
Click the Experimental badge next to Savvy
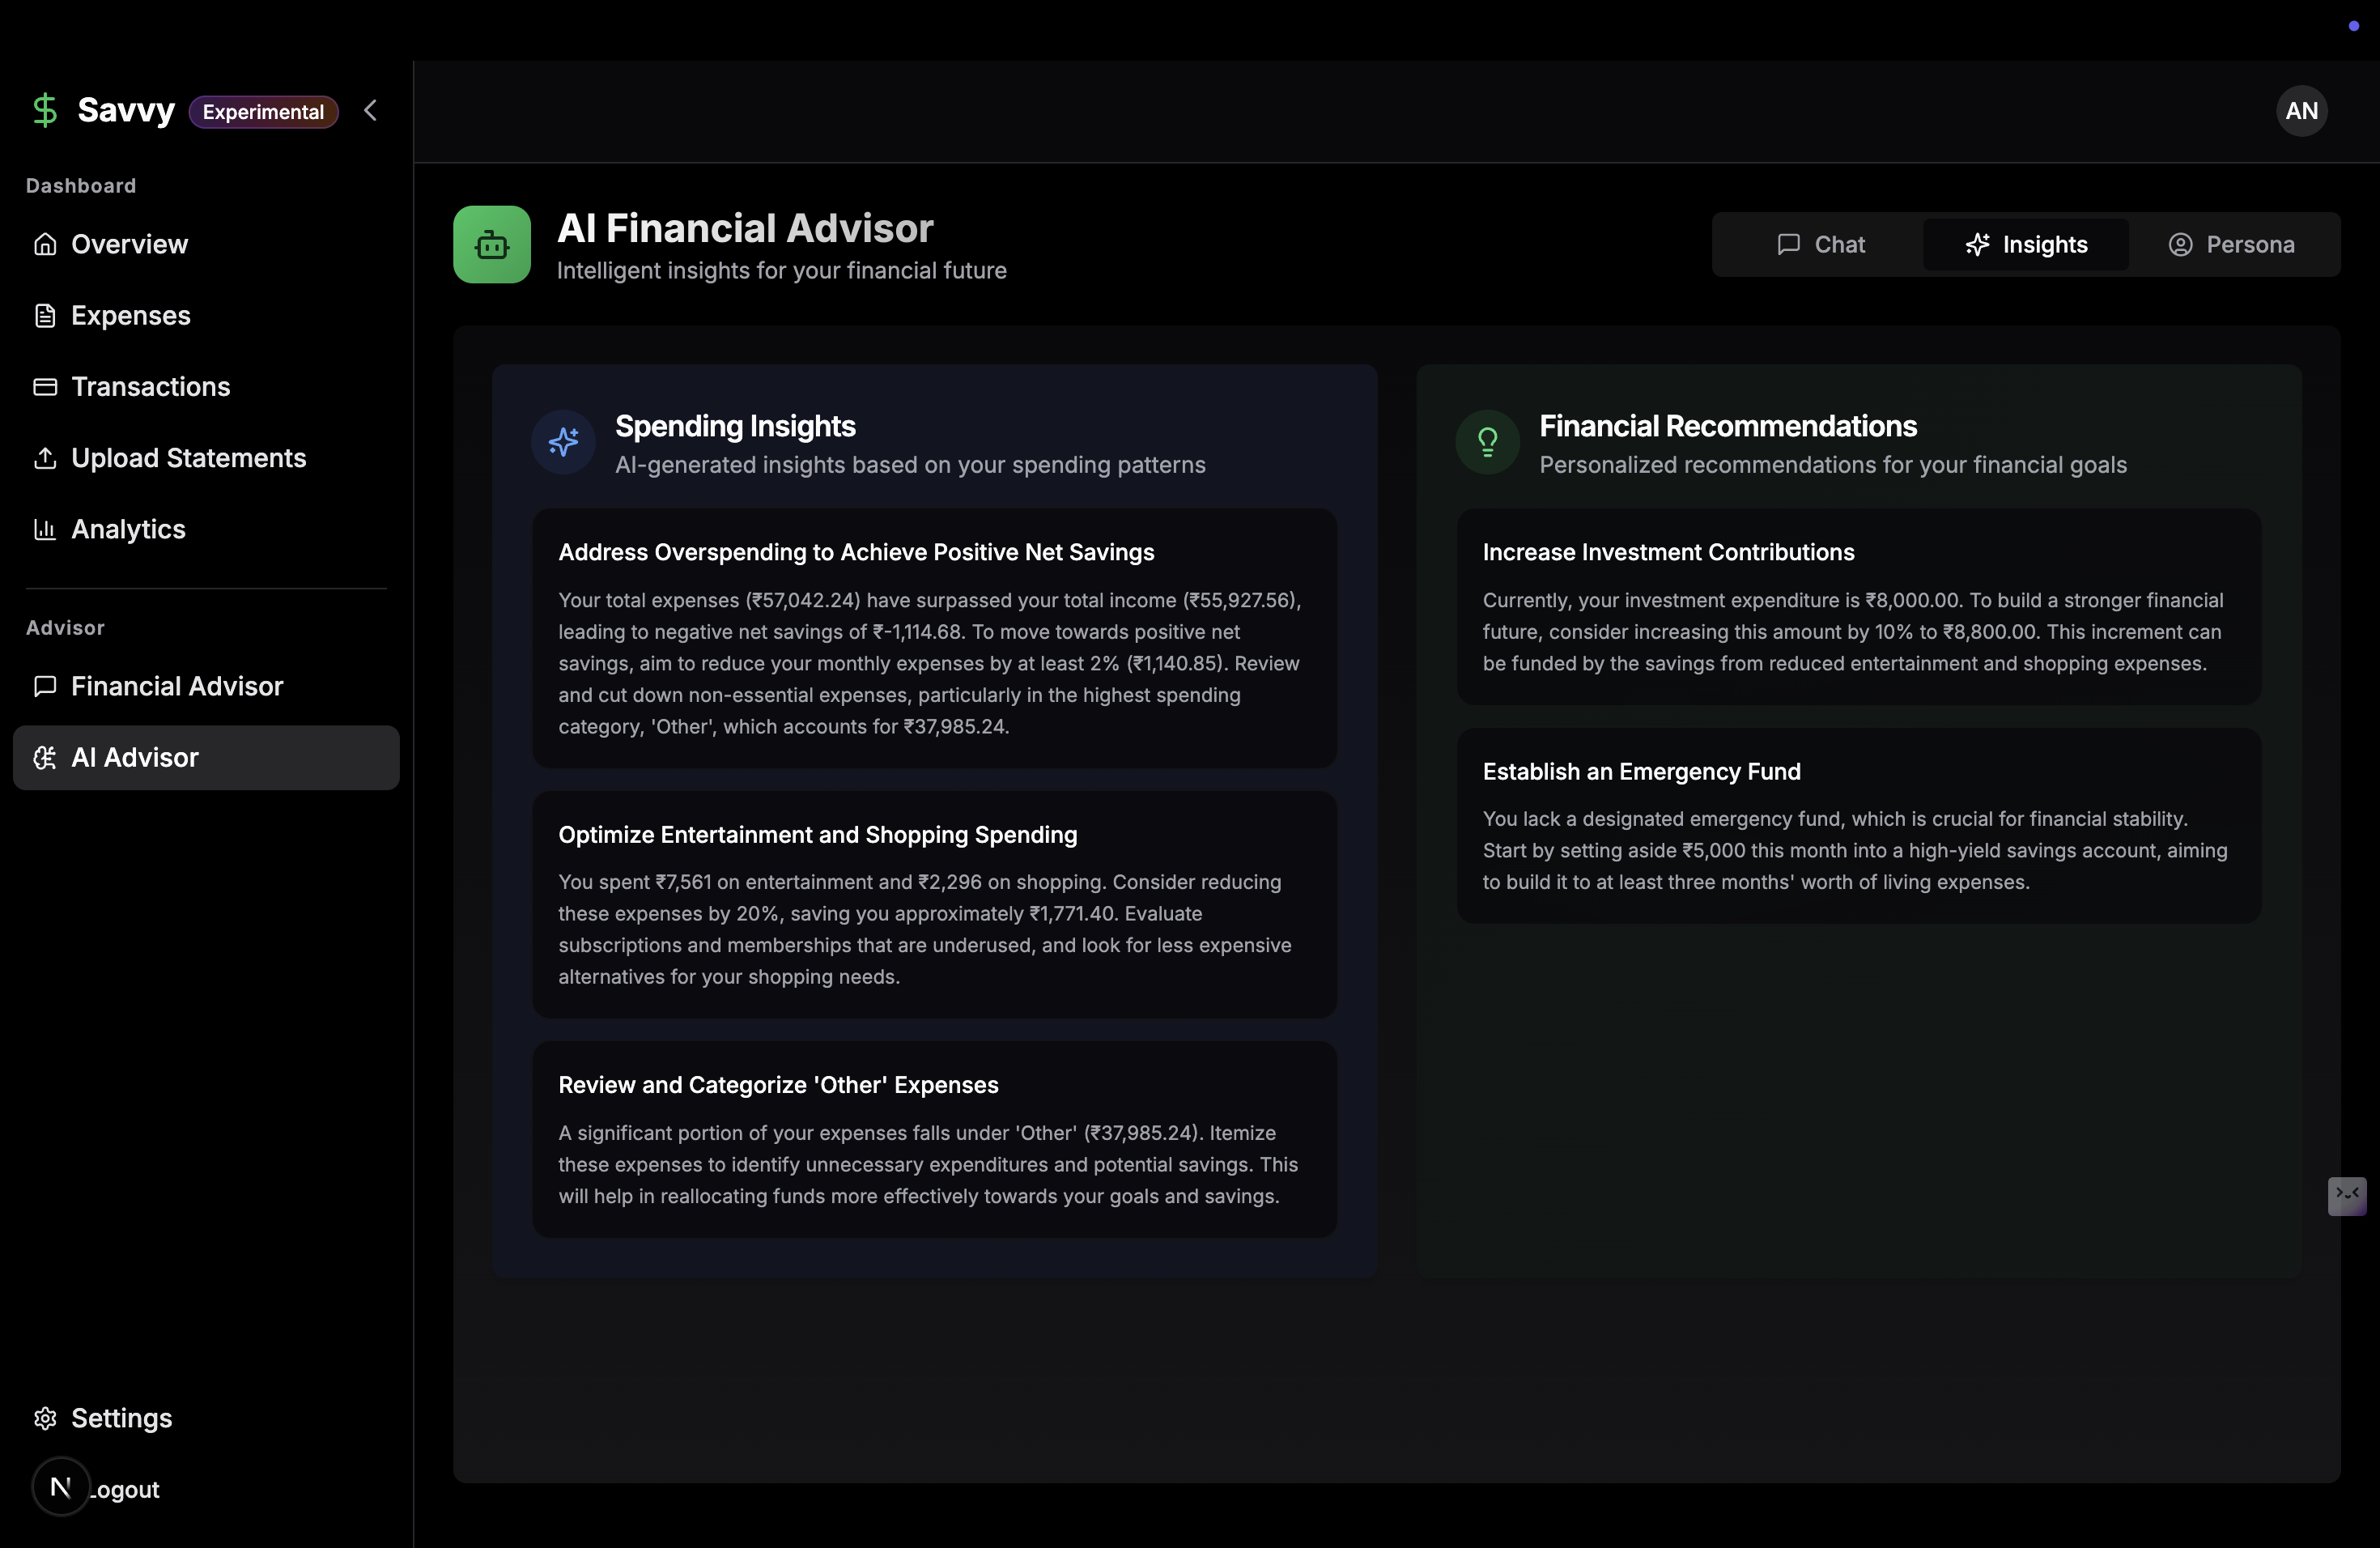[x=263, y=112]
